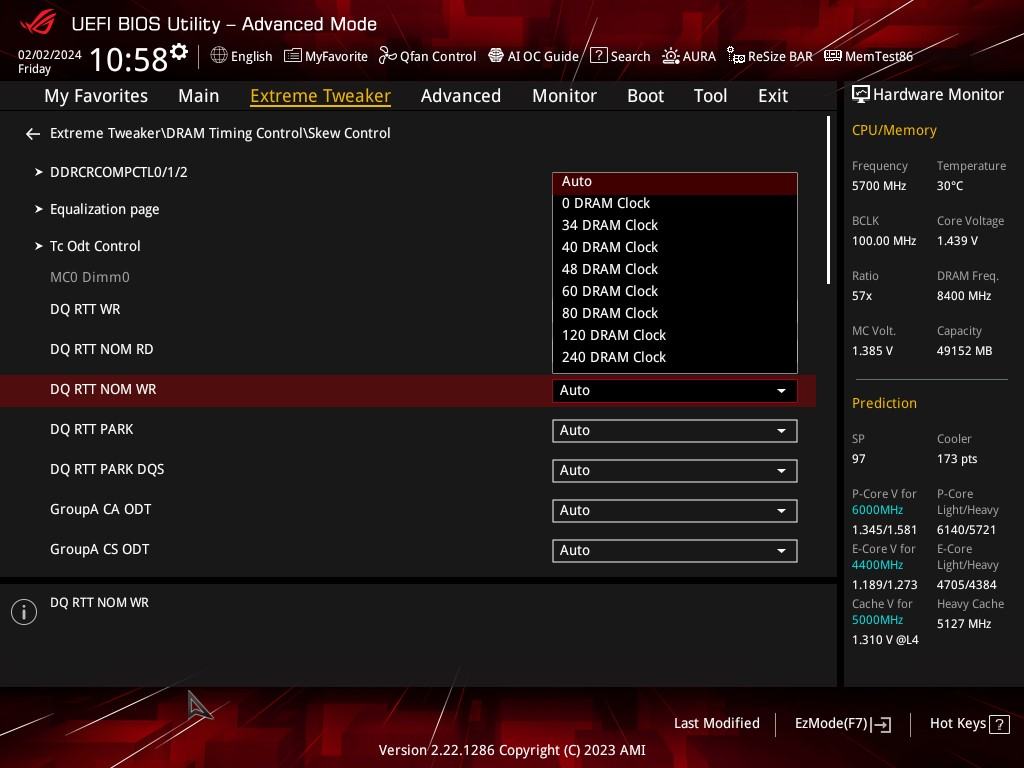Toggle ReSize BAR icon
1024x768 pixels.
(736, 56)
